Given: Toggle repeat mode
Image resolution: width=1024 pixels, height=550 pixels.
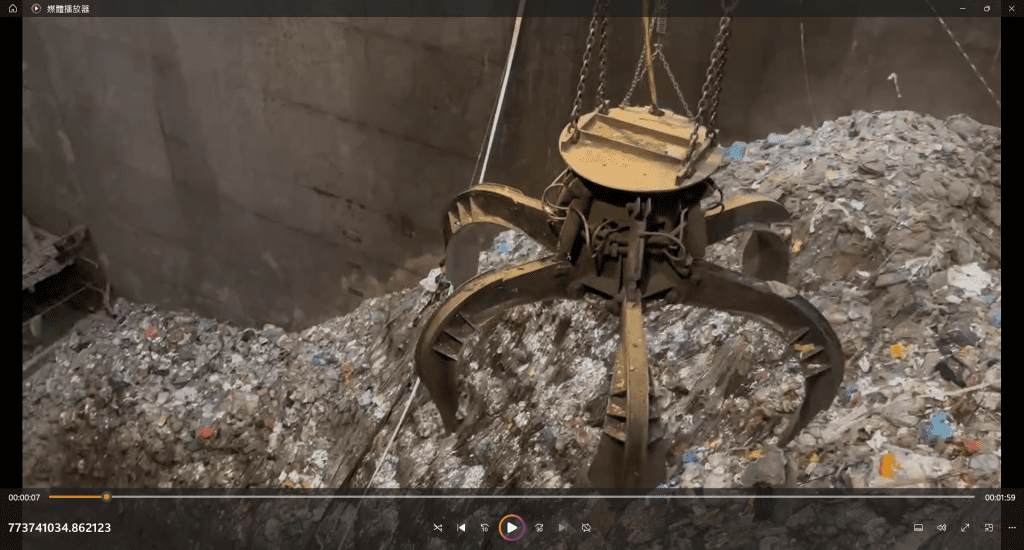Looking at the screenshot, I should (586, 527).
